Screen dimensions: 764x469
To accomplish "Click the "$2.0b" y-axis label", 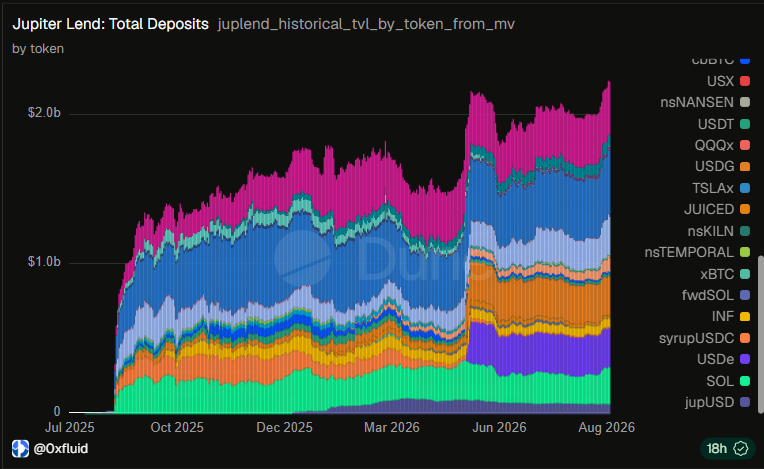I will (44, 113).
